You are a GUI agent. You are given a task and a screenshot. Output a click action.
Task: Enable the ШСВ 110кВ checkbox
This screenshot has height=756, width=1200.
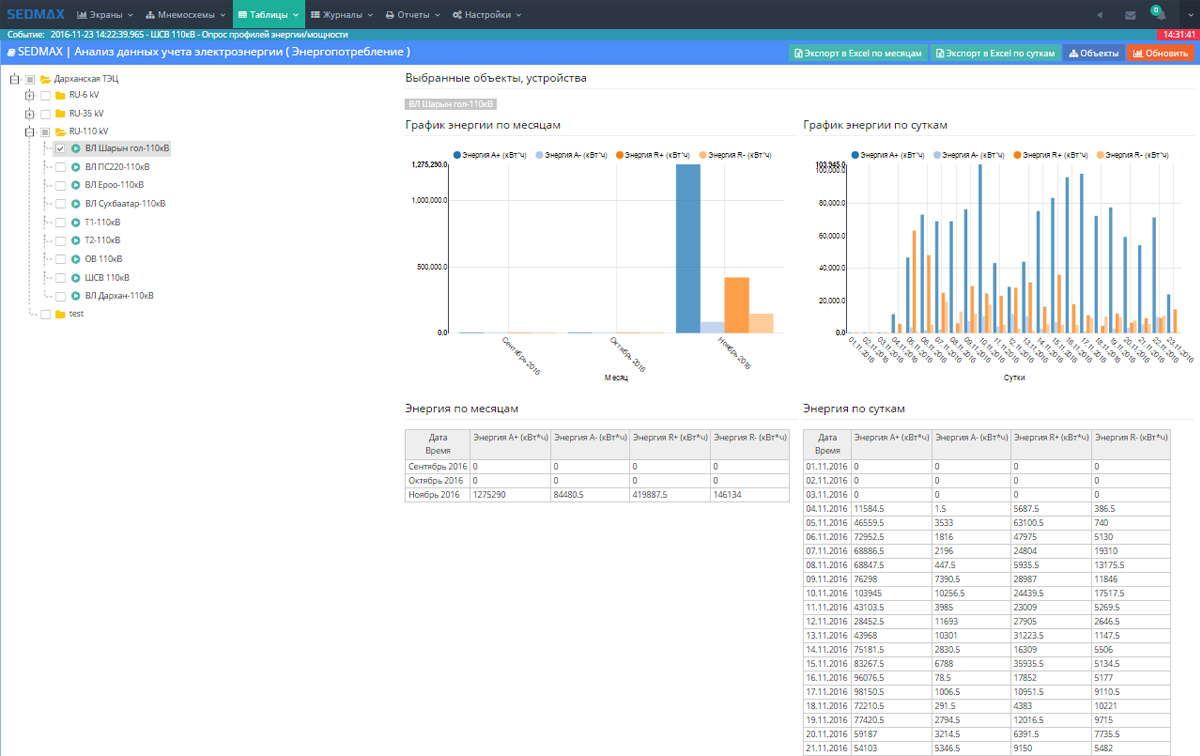(61, 278)
